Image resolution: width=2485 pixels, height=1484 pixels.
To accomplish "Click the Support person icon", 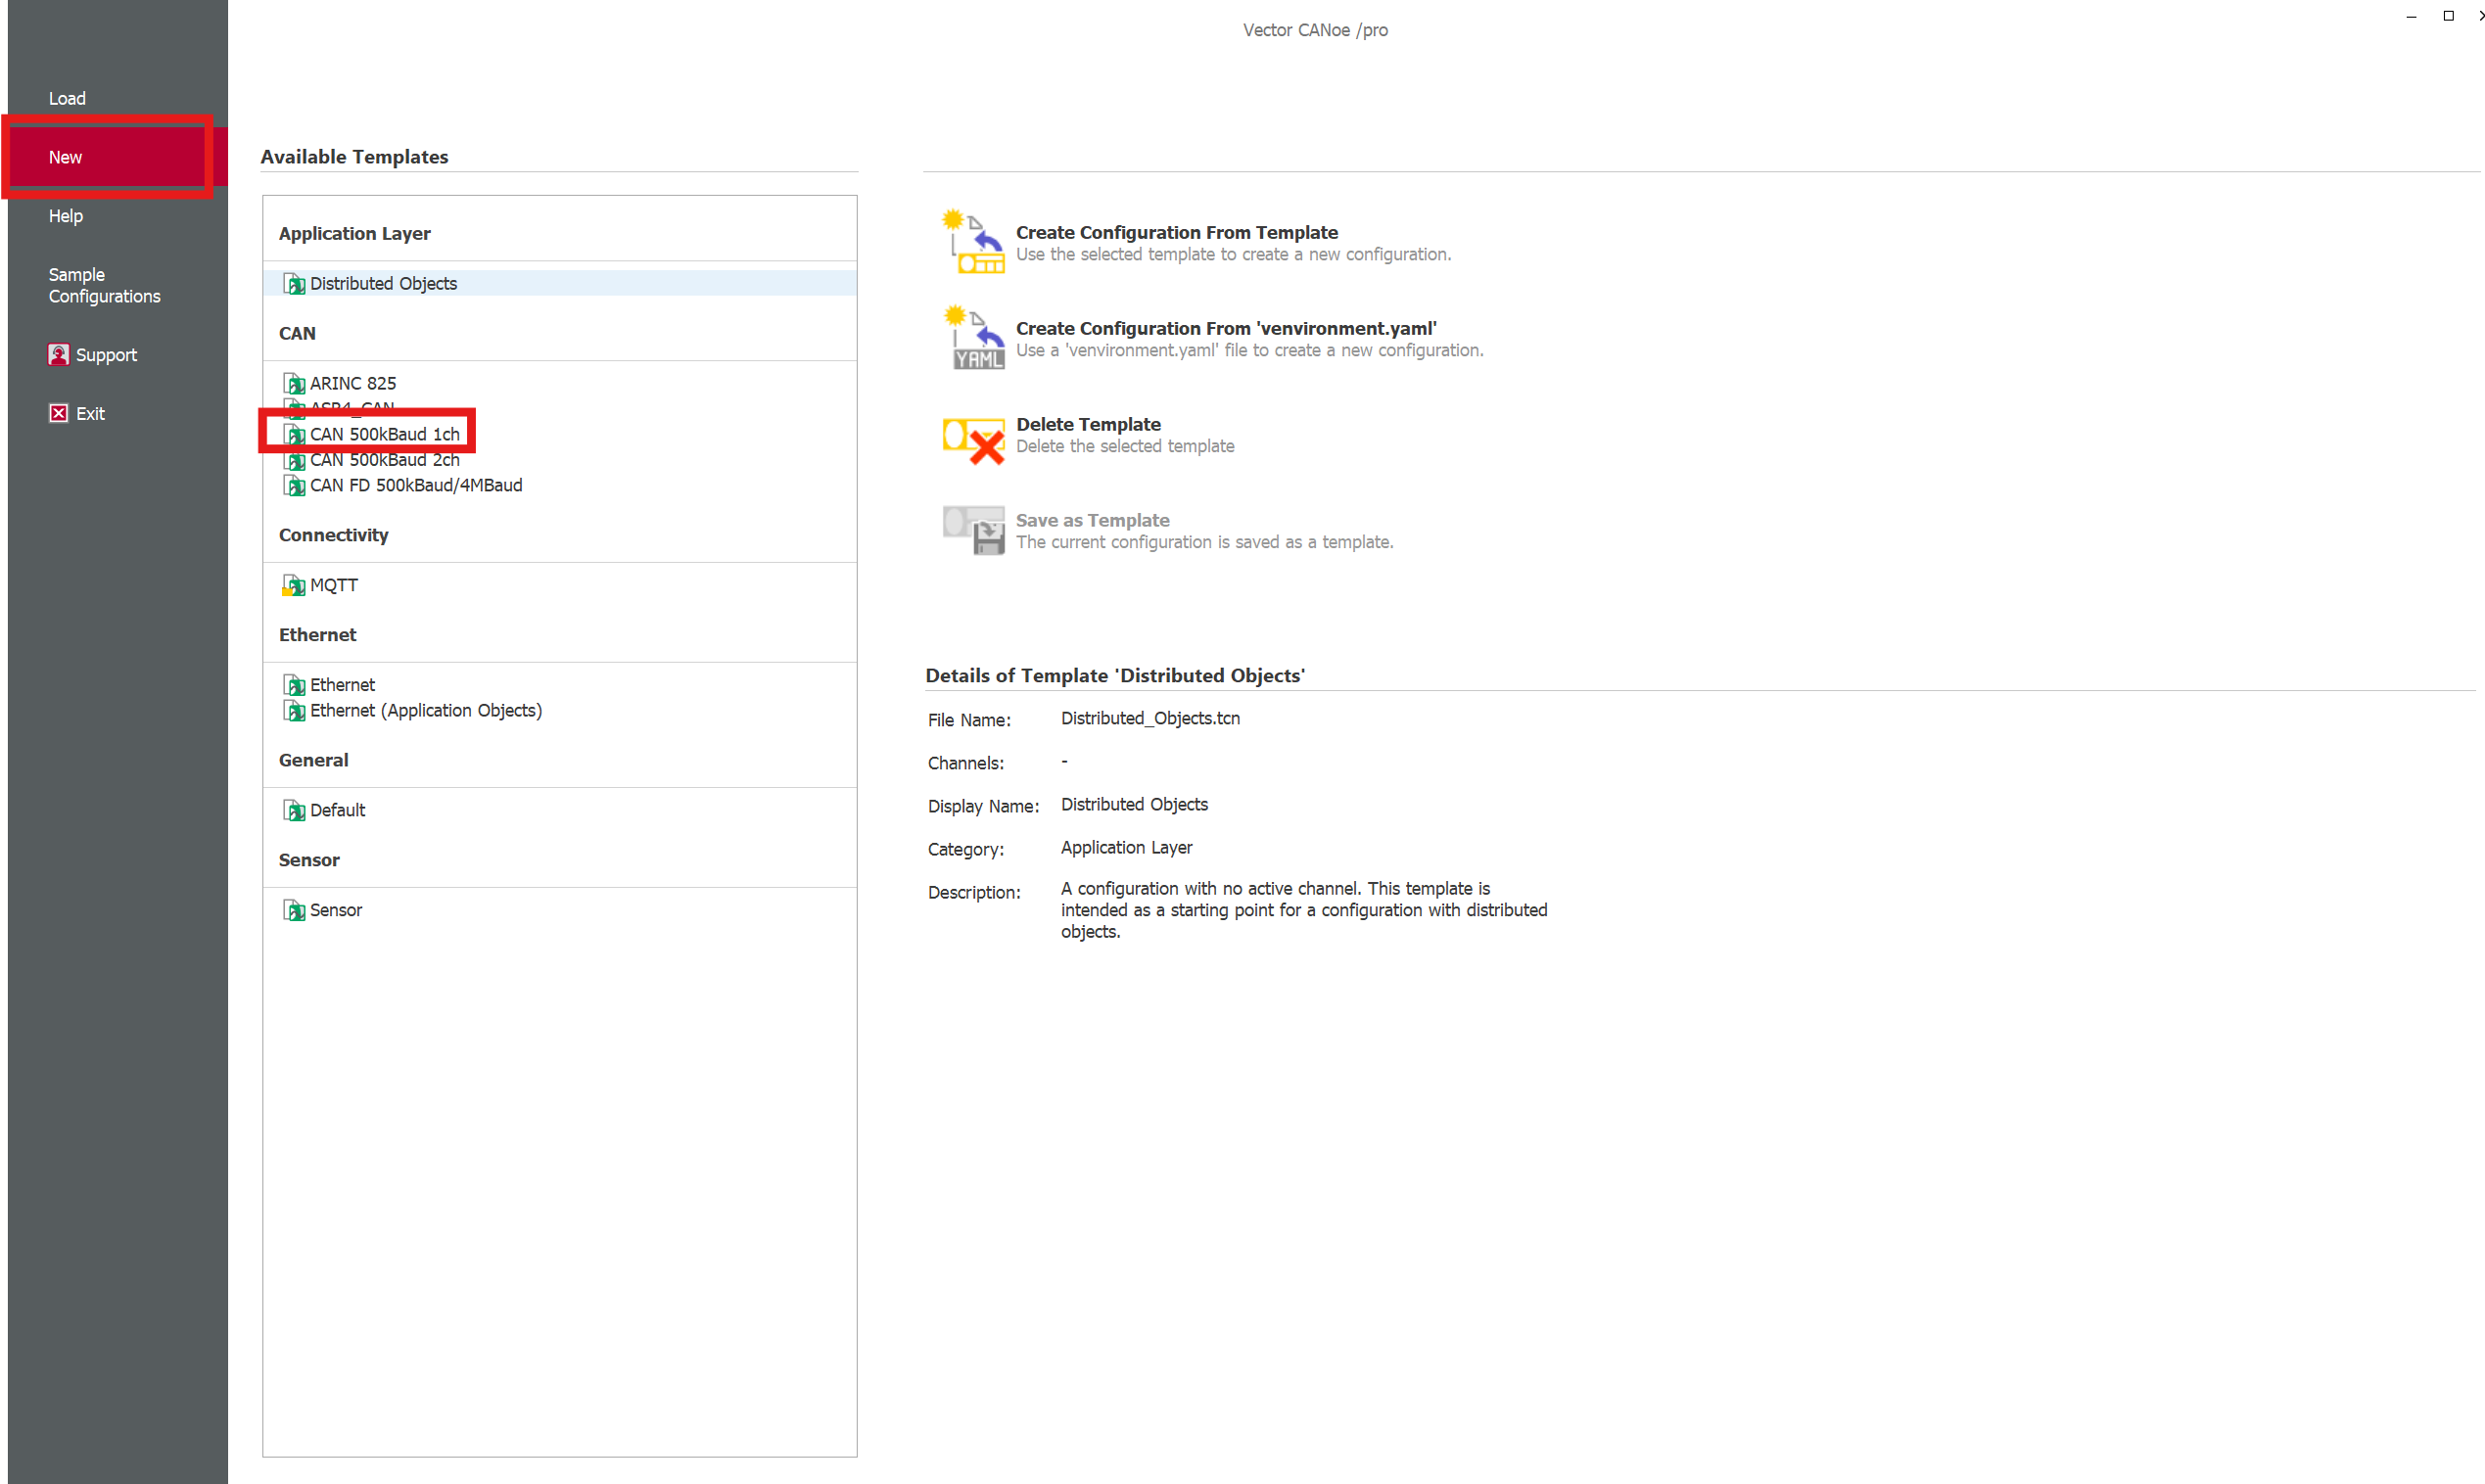I will click(58, 354).
